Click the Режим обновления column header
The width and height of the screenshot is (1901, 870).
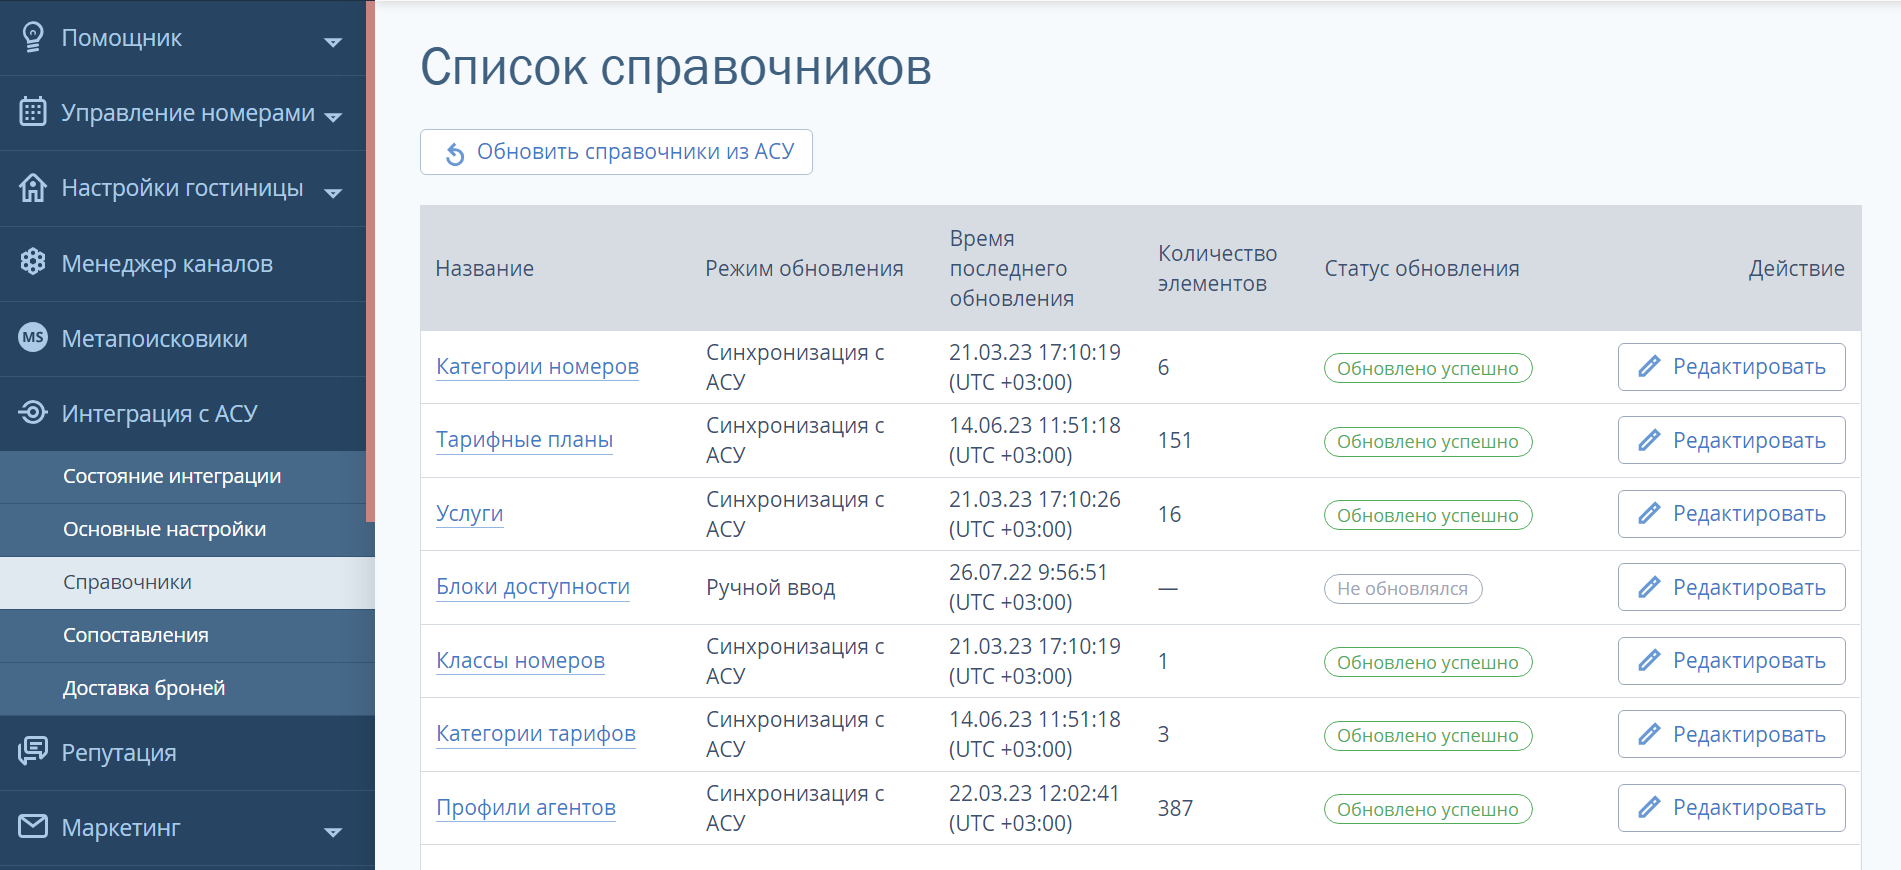[x=804, y=269]
